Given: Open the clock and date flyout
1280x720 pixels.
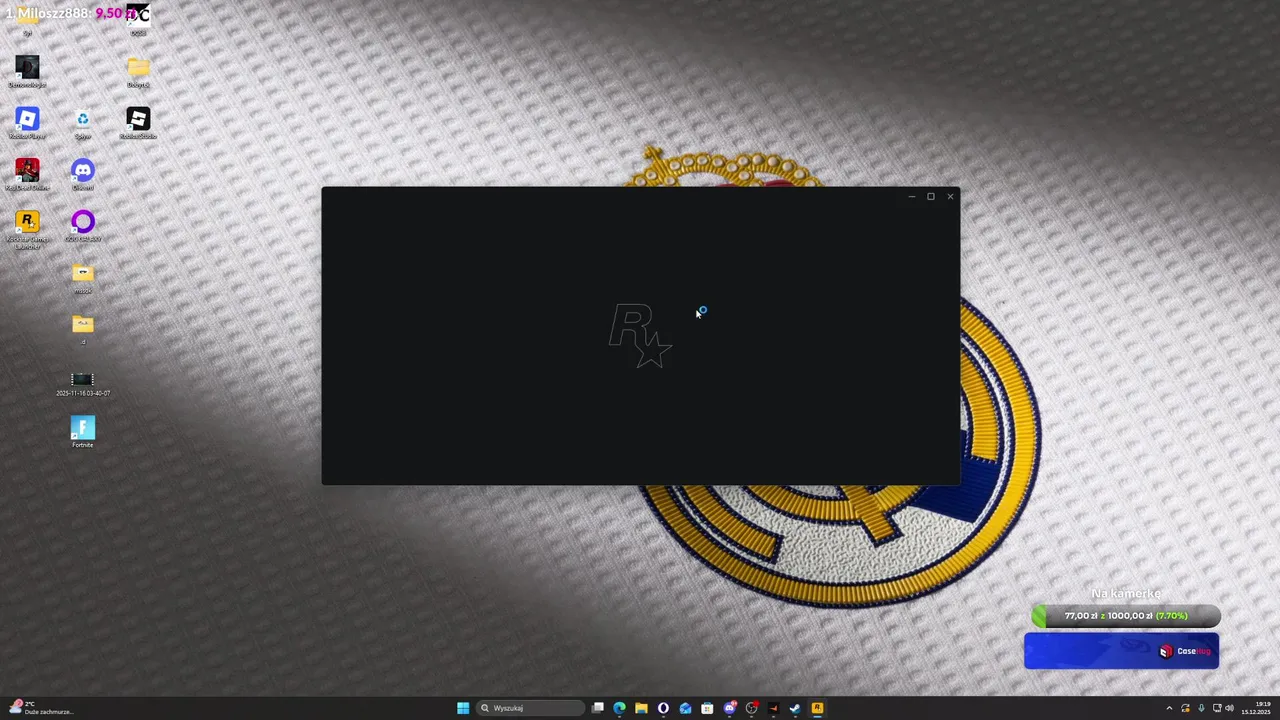Looking at the screenshot, I should point(1256,708).
